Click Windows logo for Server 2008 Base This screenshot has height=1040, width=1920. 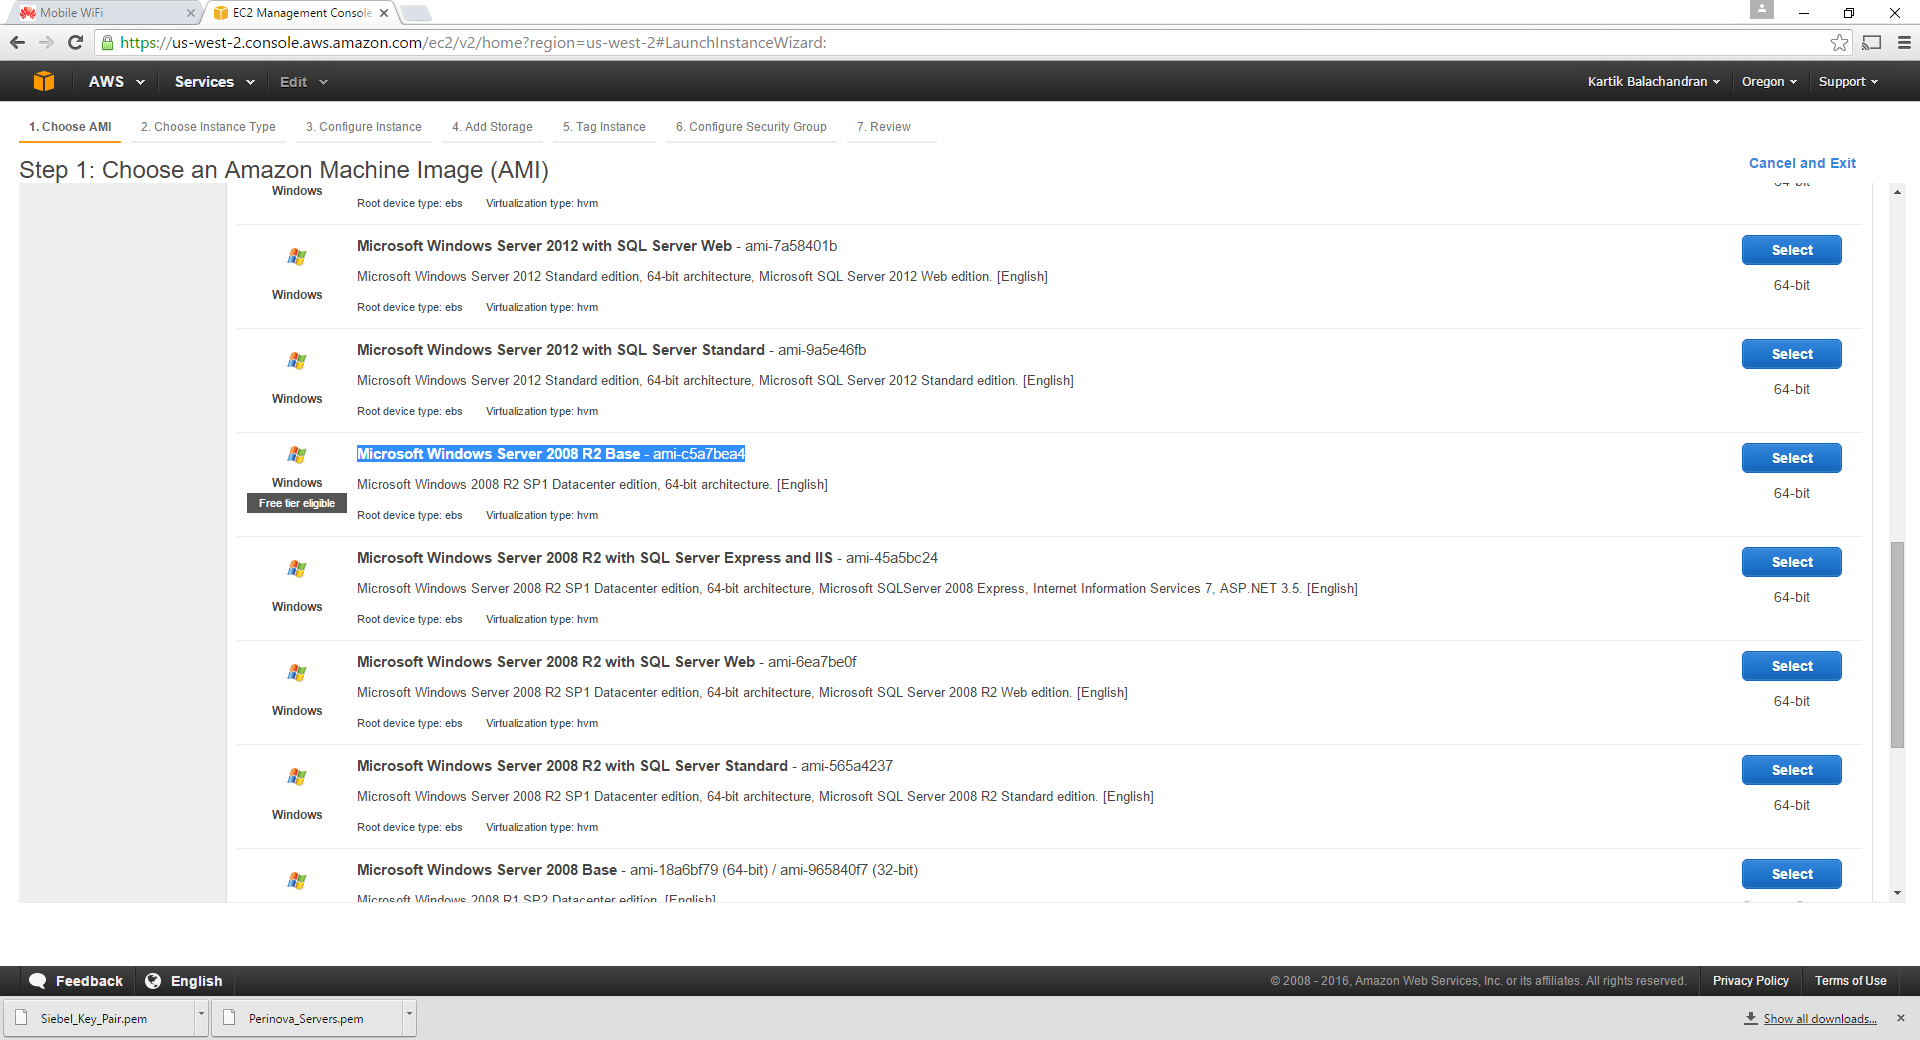click(x=297, y=881)
